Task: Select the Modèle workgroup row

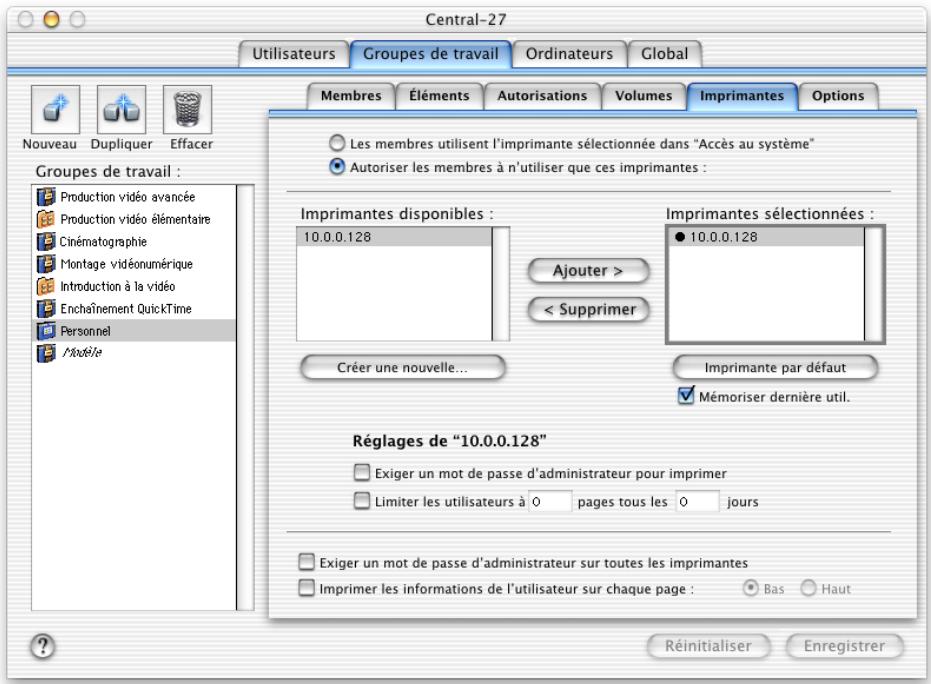Action: (134, 353)
